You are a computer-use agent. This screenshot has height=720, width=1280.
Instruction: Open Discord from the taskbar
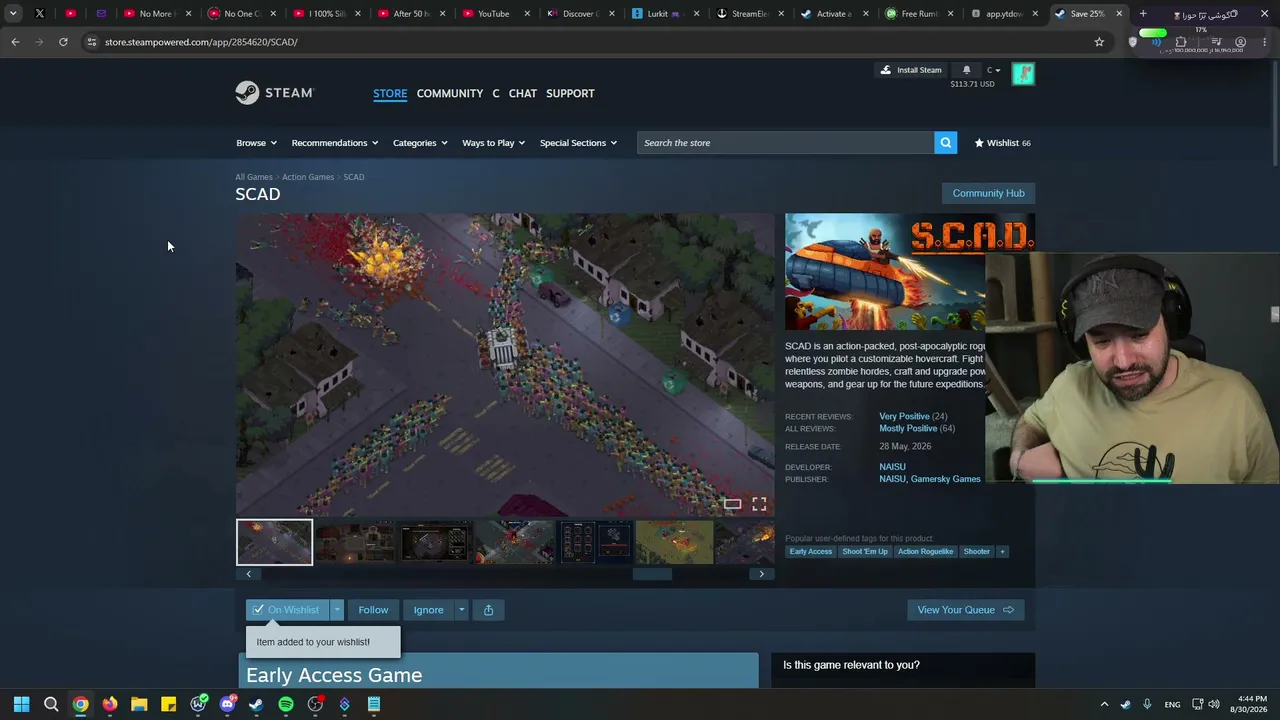[x=227, y=704]
